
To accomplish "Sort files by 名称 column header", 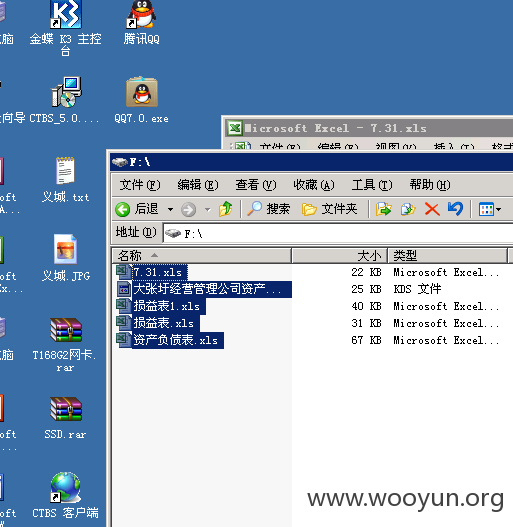I will pyautogui.click(x=201, y=256).
